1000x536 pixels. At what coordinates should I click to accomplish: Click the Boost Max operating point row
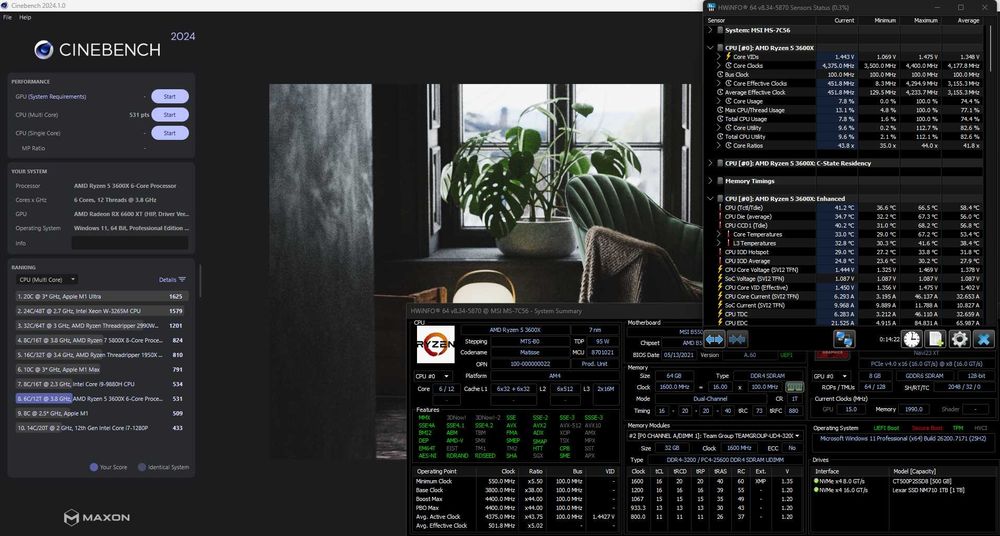click(x=515, y=499)
